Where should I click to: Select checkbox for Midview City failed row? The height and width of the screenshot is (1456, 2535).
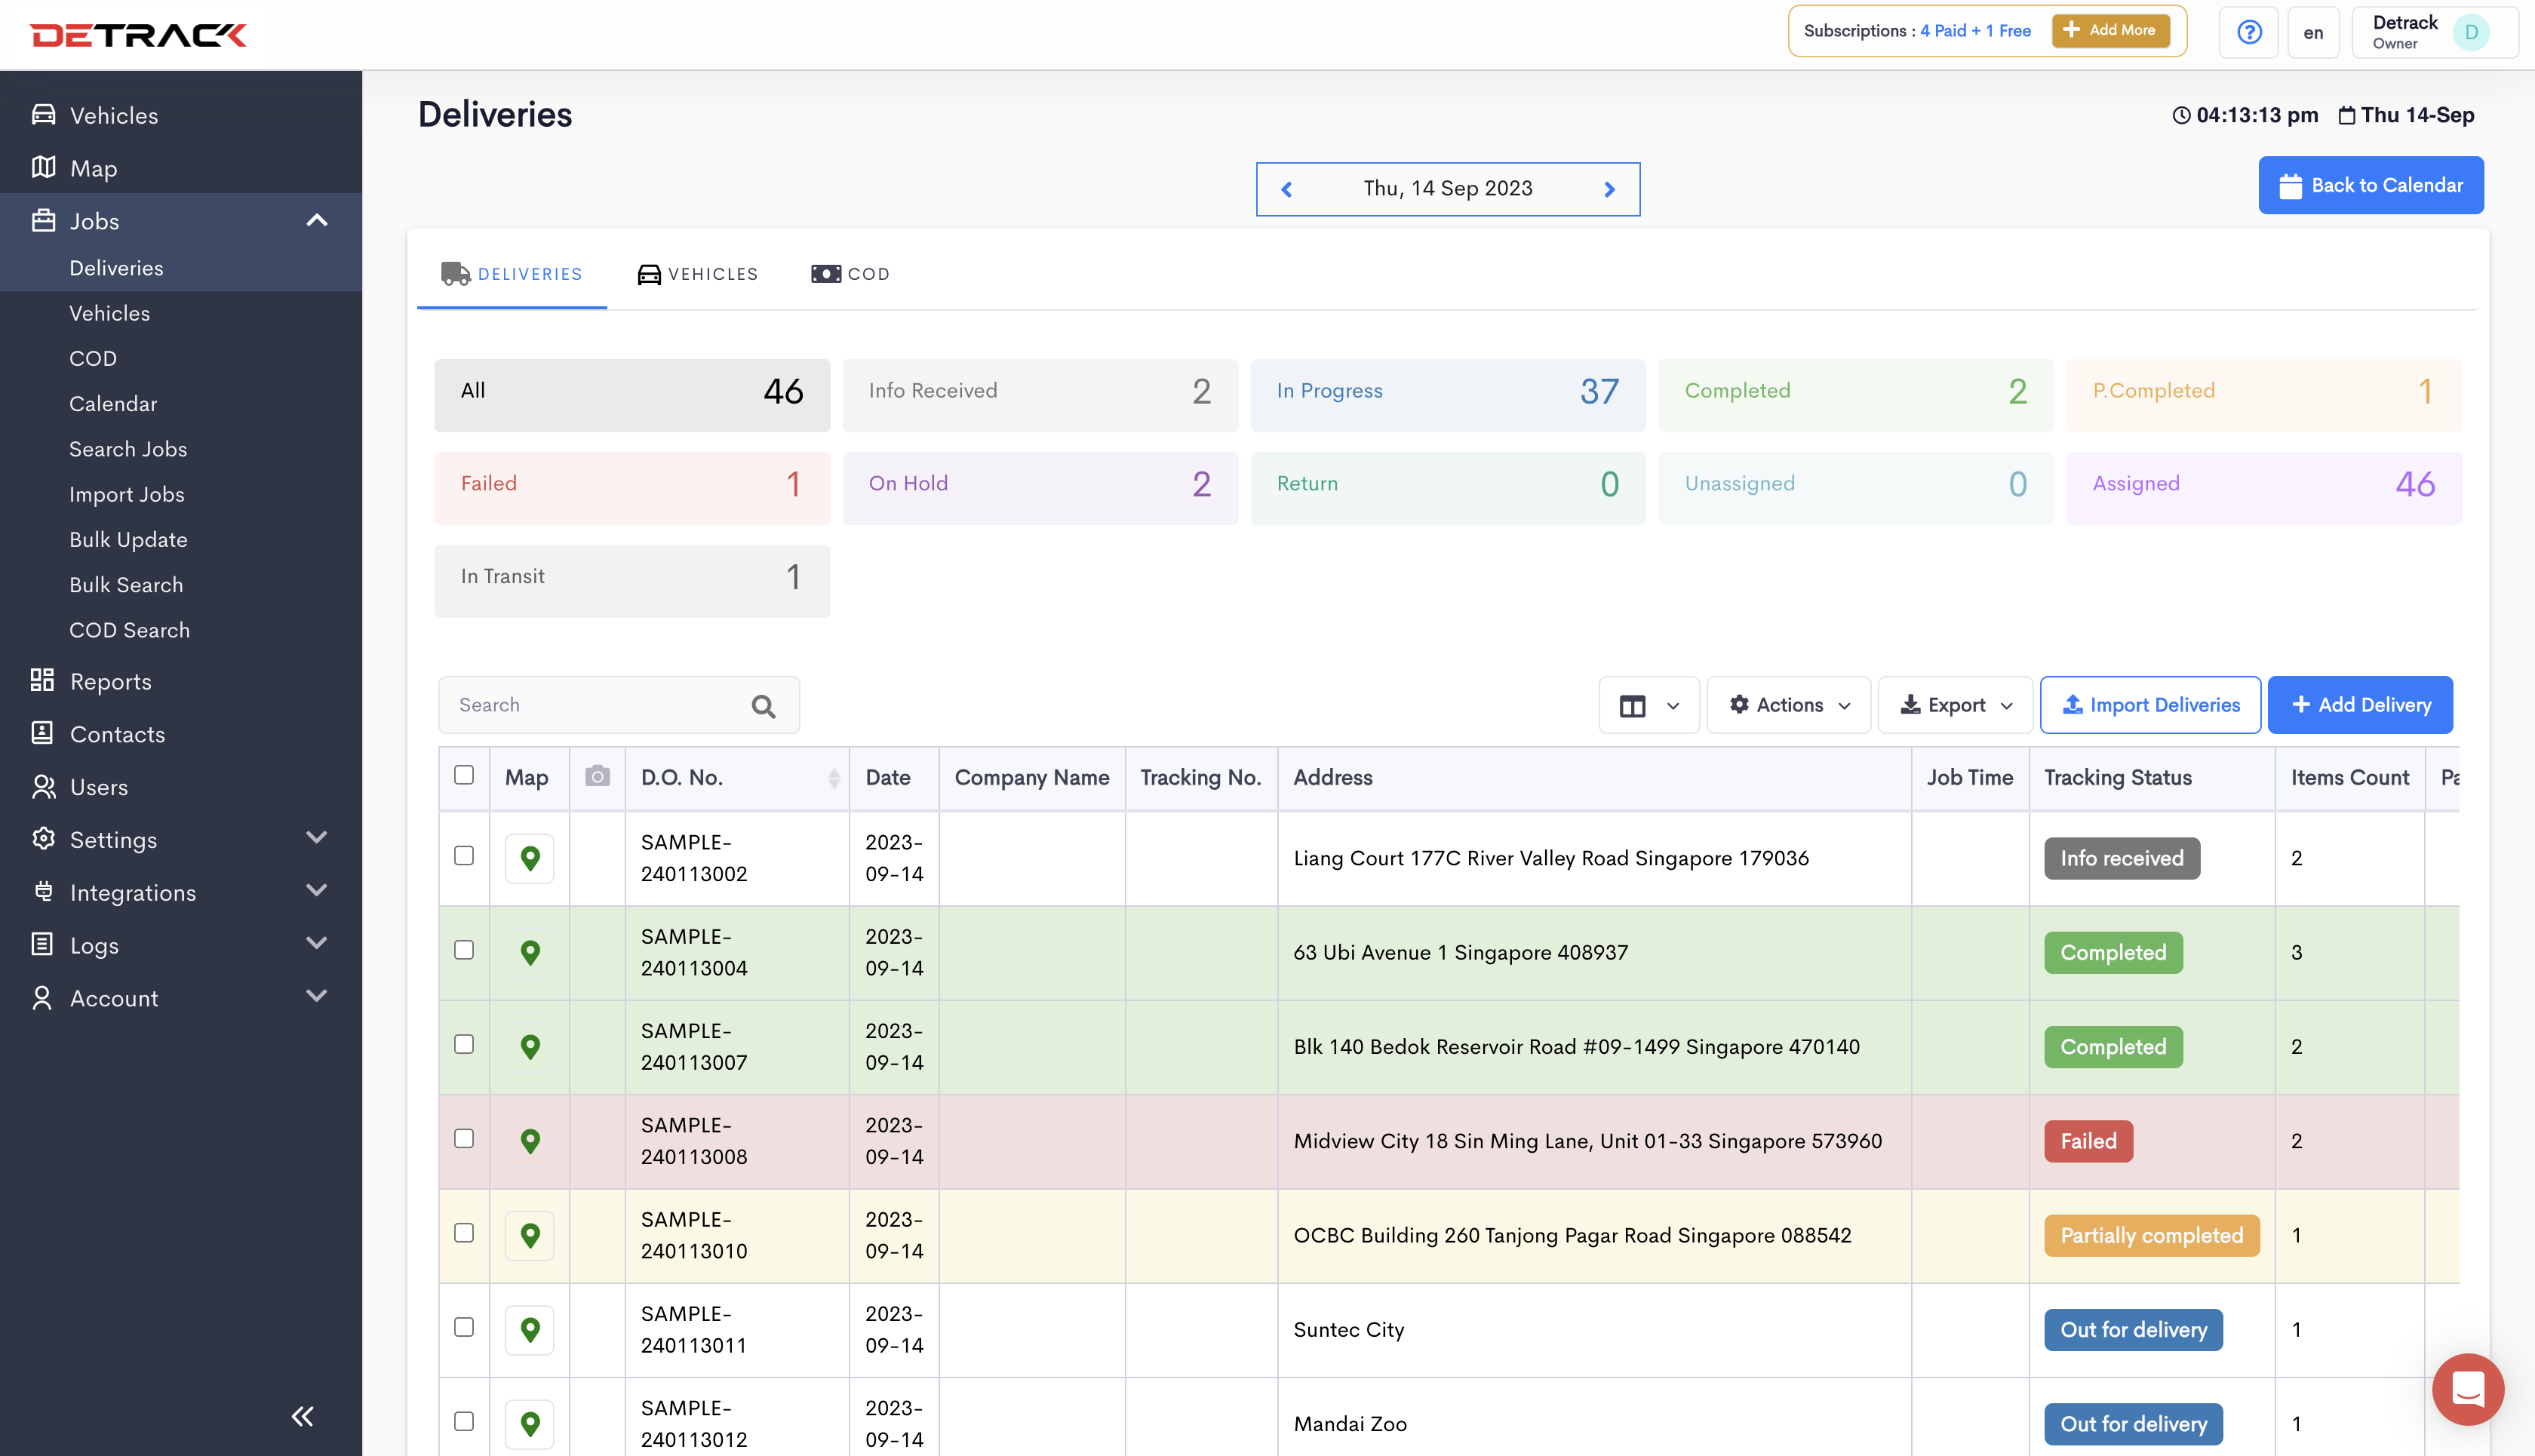(464, 1139)
